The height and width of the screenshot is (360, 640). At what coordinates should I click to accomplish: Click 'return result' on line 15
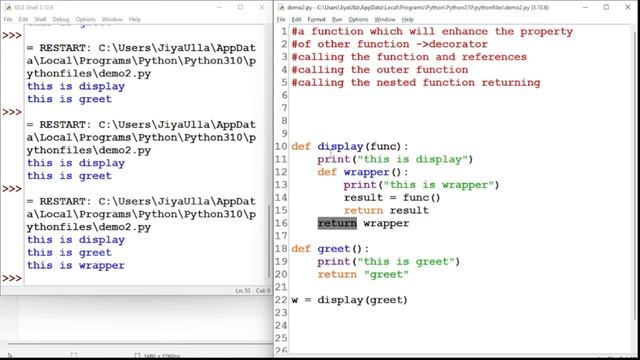click(386, 211)
